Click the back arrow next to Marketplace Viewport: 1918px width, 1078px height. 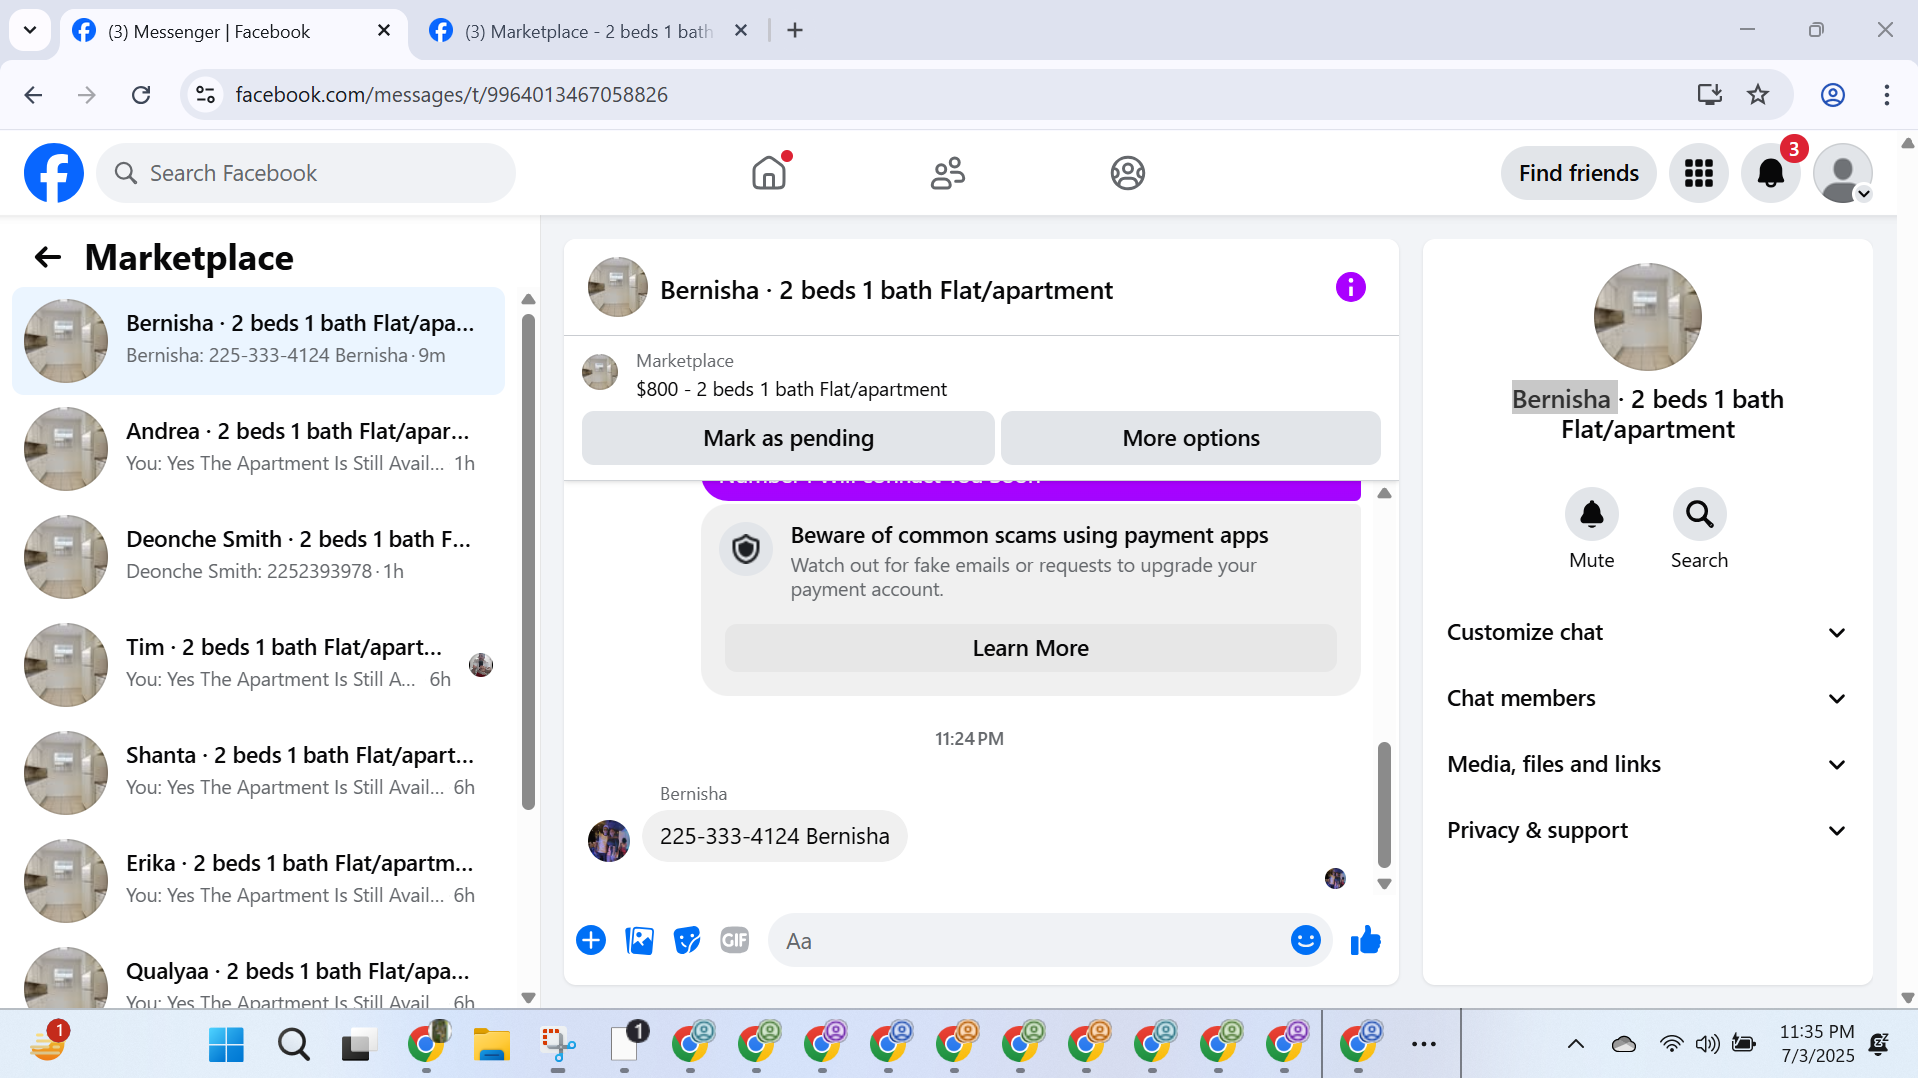coord(48,257)
